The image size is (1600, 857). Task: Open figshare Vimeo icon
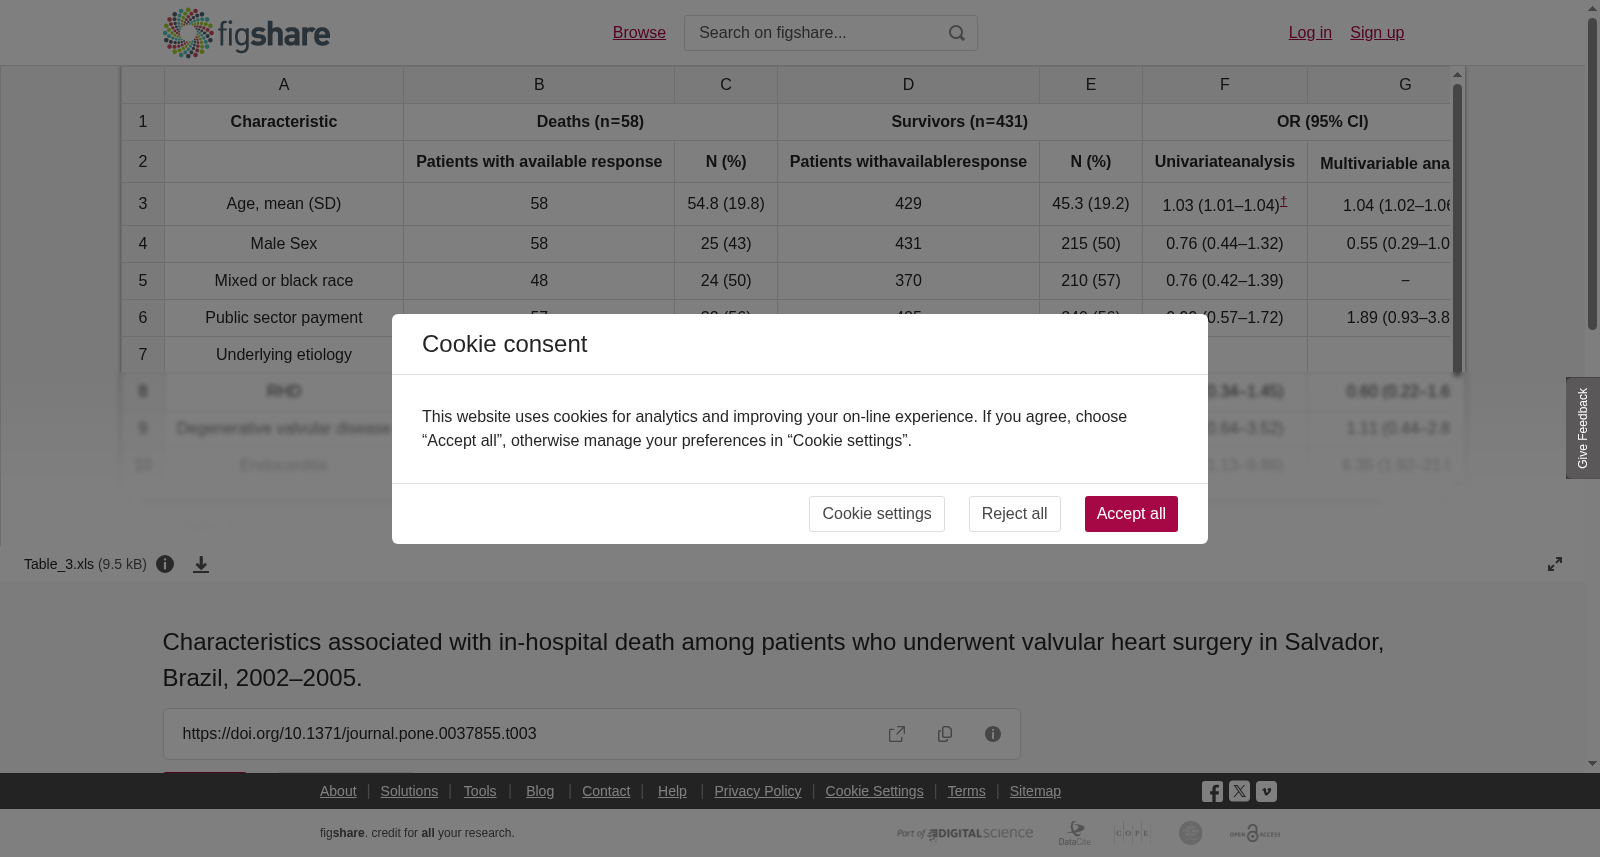pos(1266,791)
